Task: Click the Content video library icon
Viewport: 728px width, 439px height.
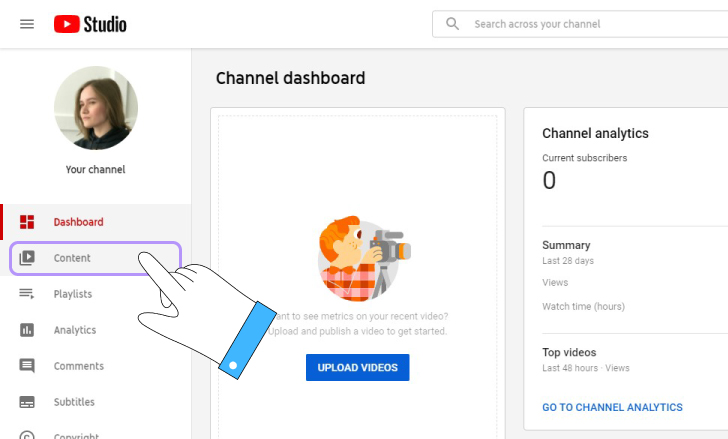Action: pos(27,258)
